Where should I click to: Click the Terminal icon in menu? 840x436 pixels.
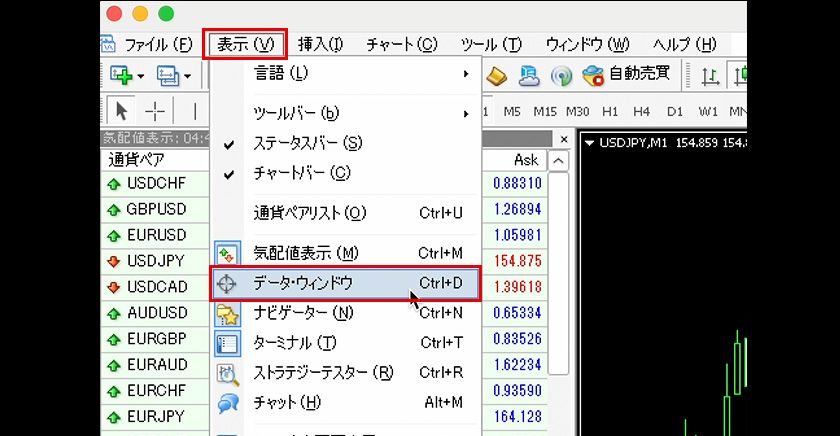point(228,343)
